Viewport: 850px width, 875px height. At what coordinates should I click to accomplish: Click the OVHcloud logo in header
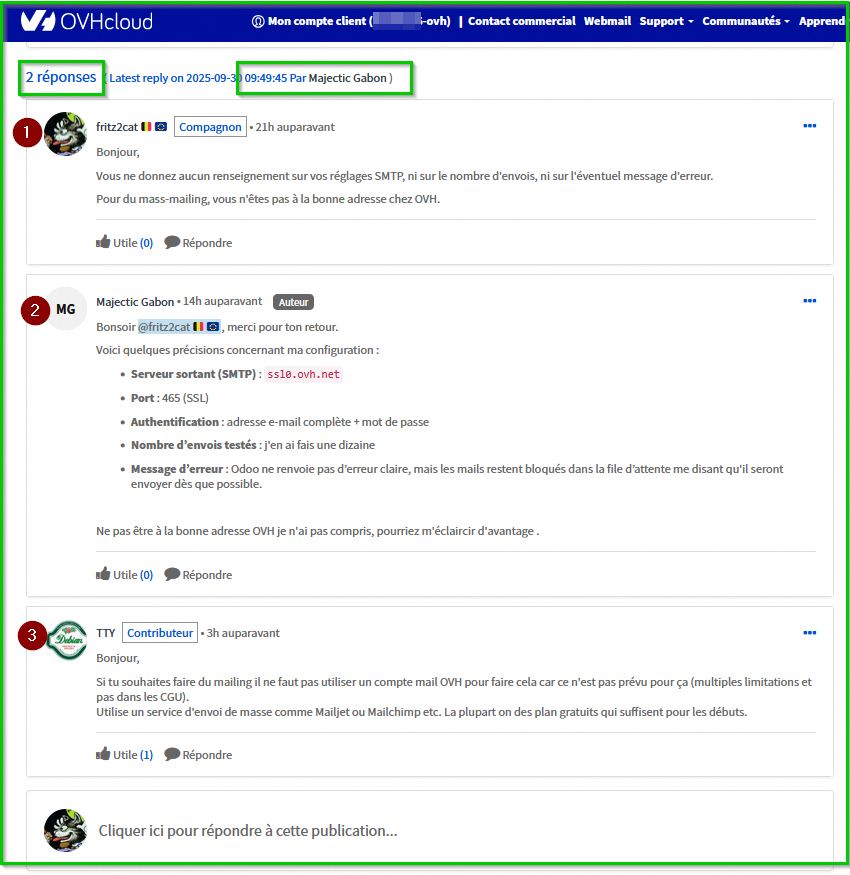pos(87,21)
